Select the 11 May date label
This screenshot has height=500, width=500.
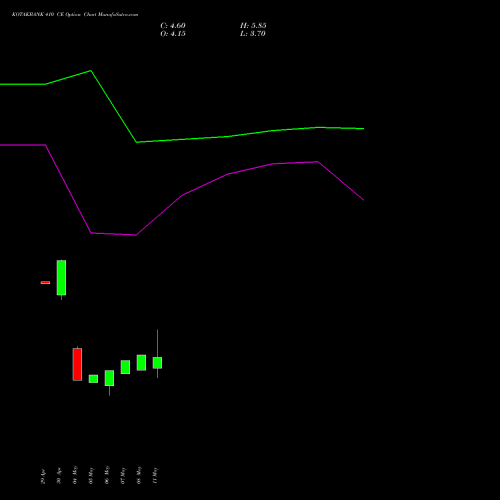click(155, 475)
